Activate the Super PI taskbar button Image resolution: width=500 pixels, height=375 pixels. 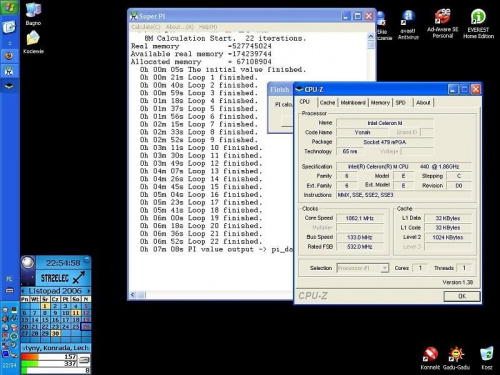tap(9, 71)
